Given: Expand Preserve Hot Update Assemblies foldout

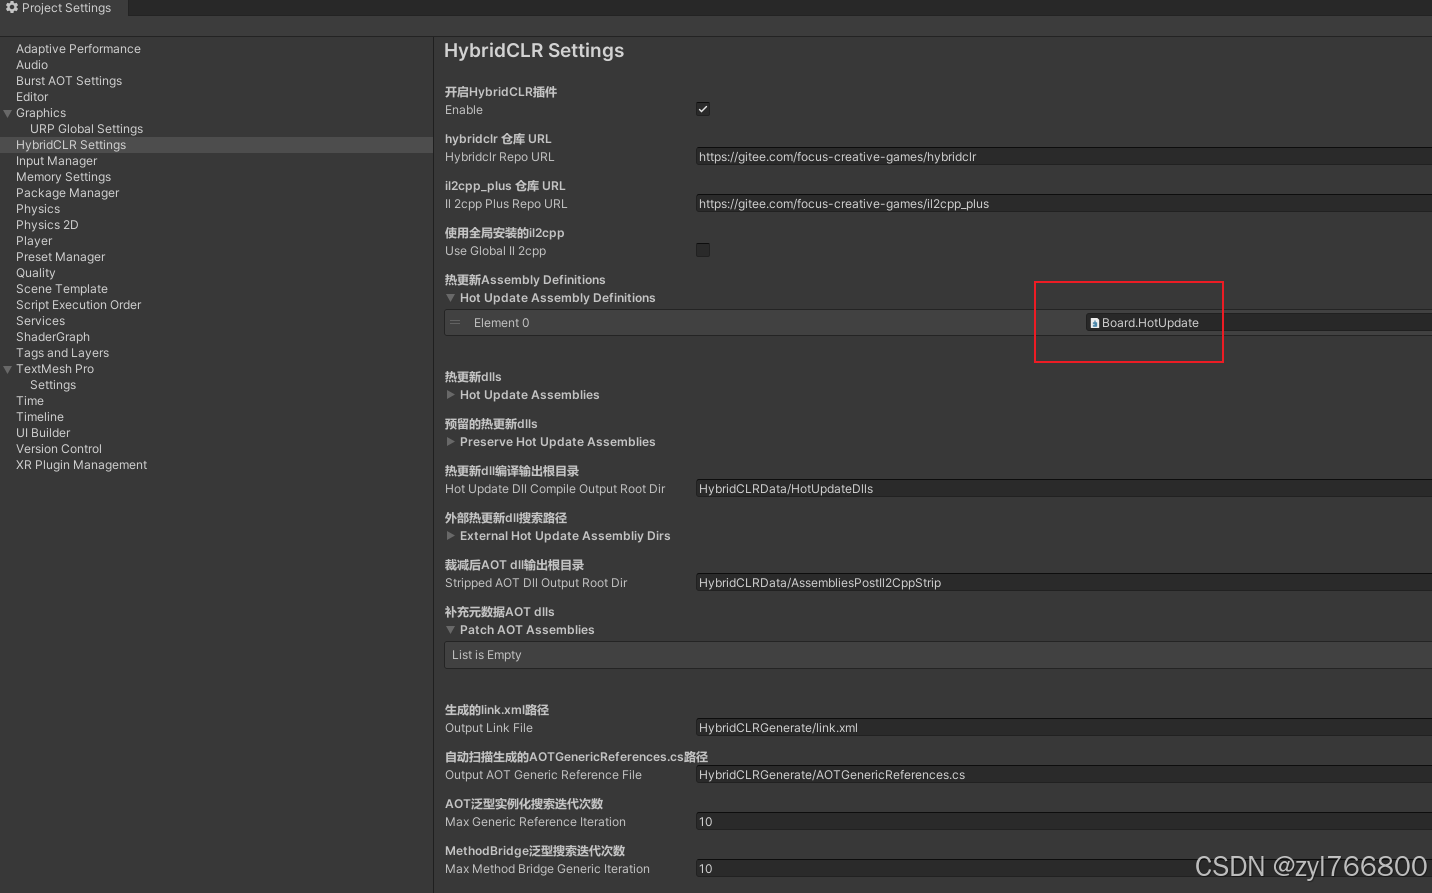Looking at the screenshot, I should [x=450, y=441].
